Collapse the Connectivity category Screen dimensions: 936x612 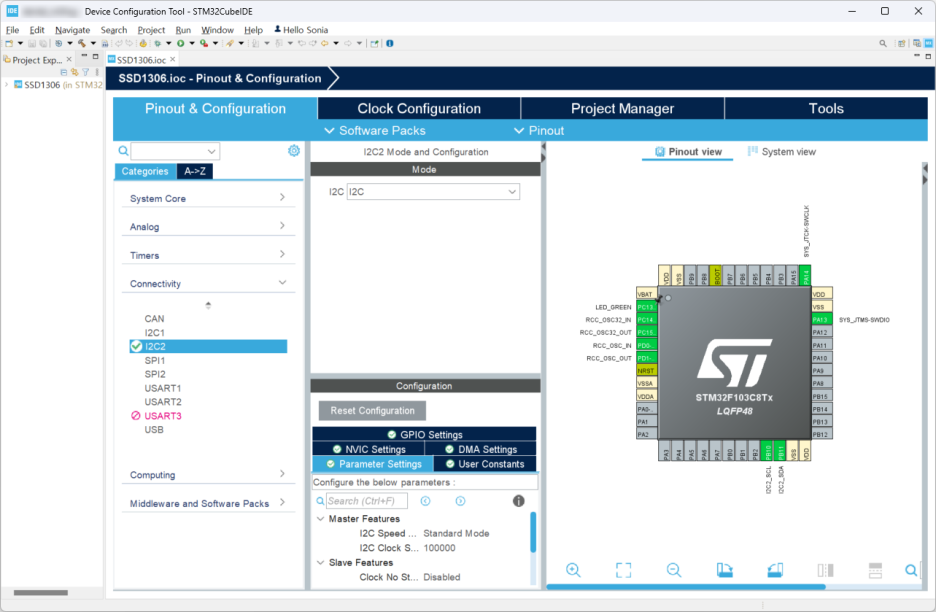tap(208, 283)
